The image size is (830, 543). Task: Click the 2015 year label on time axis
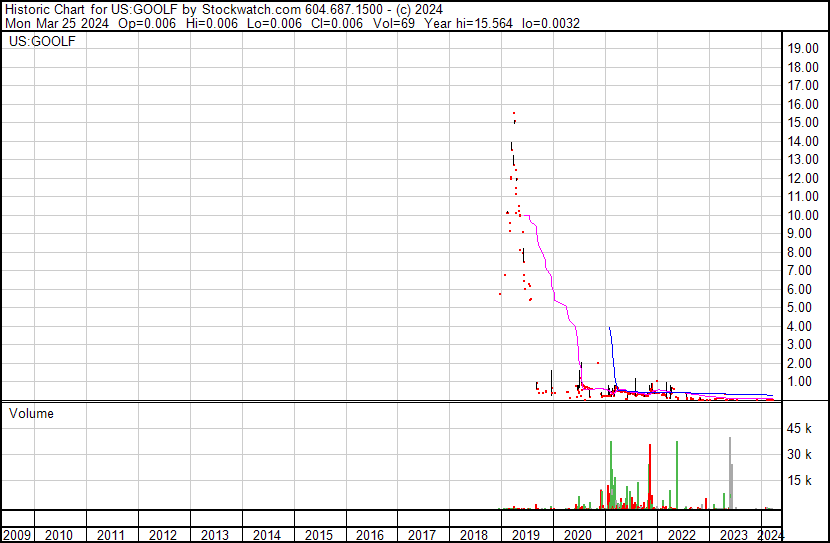pos(318,535)
